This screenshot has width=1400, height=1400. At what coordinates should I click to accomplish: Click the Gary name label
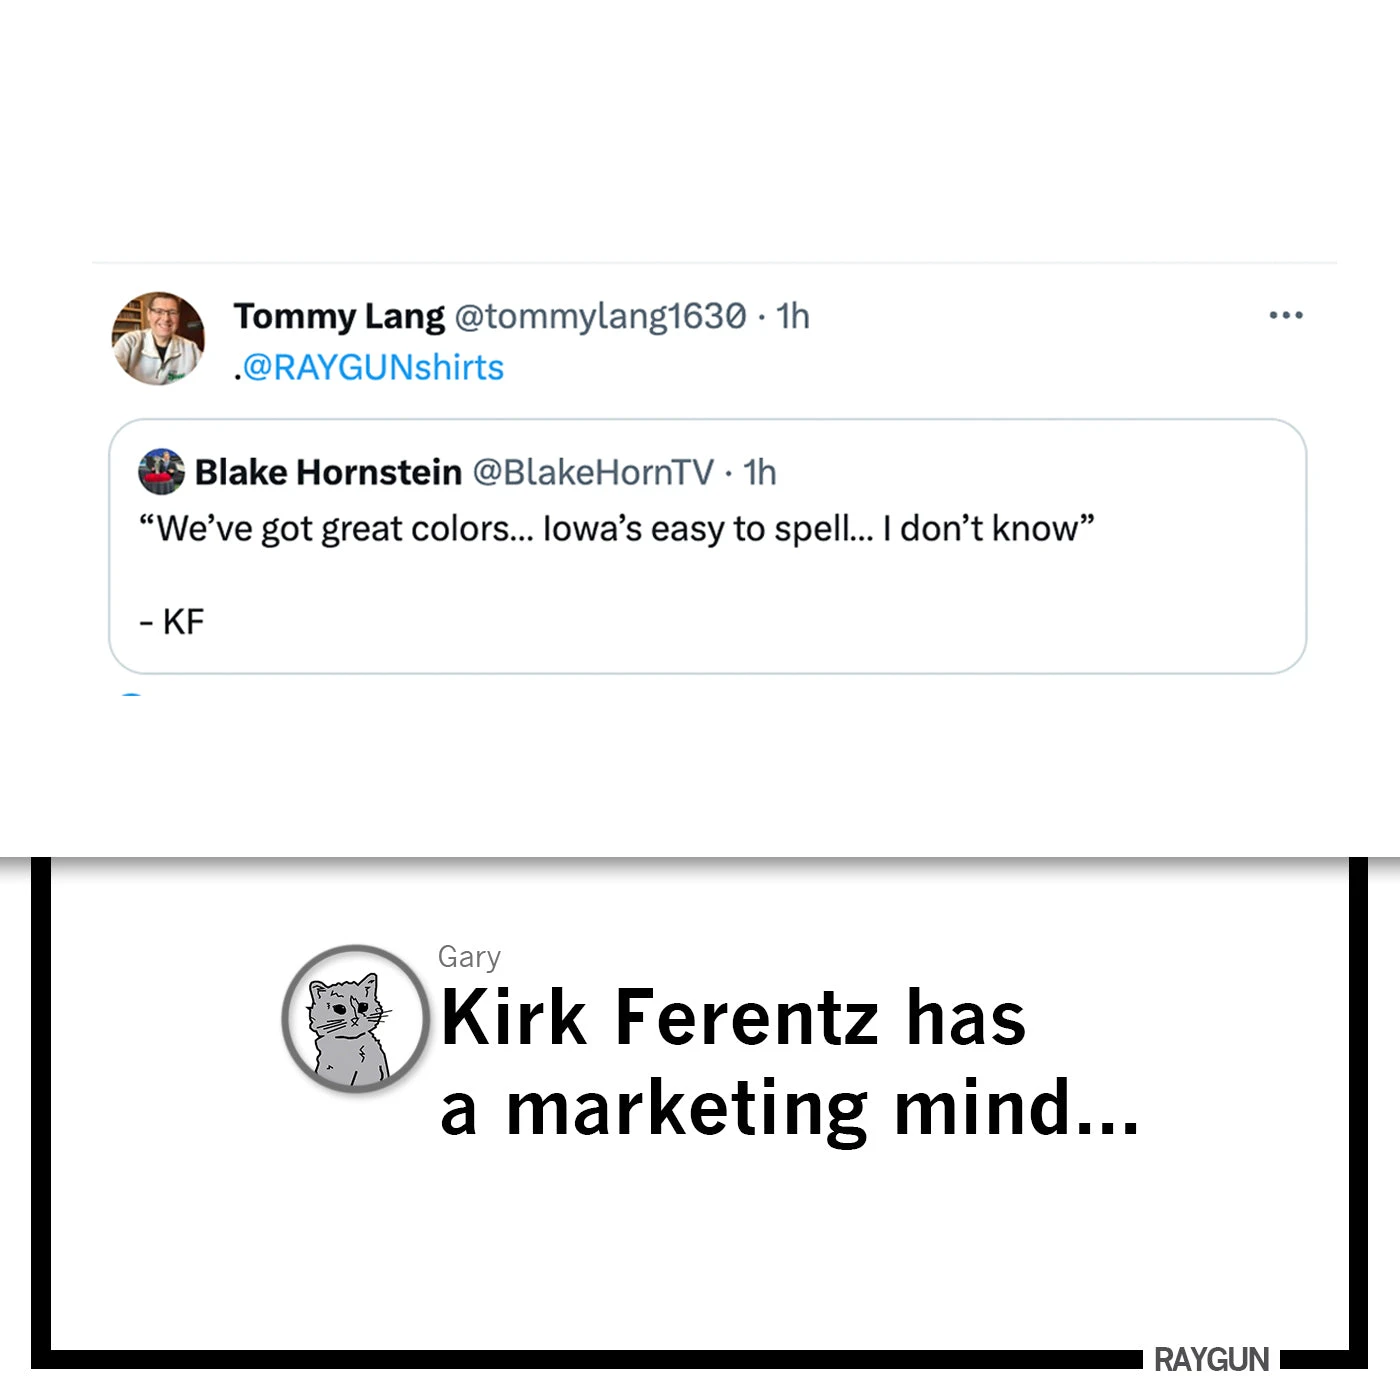(x=469, y=957)
